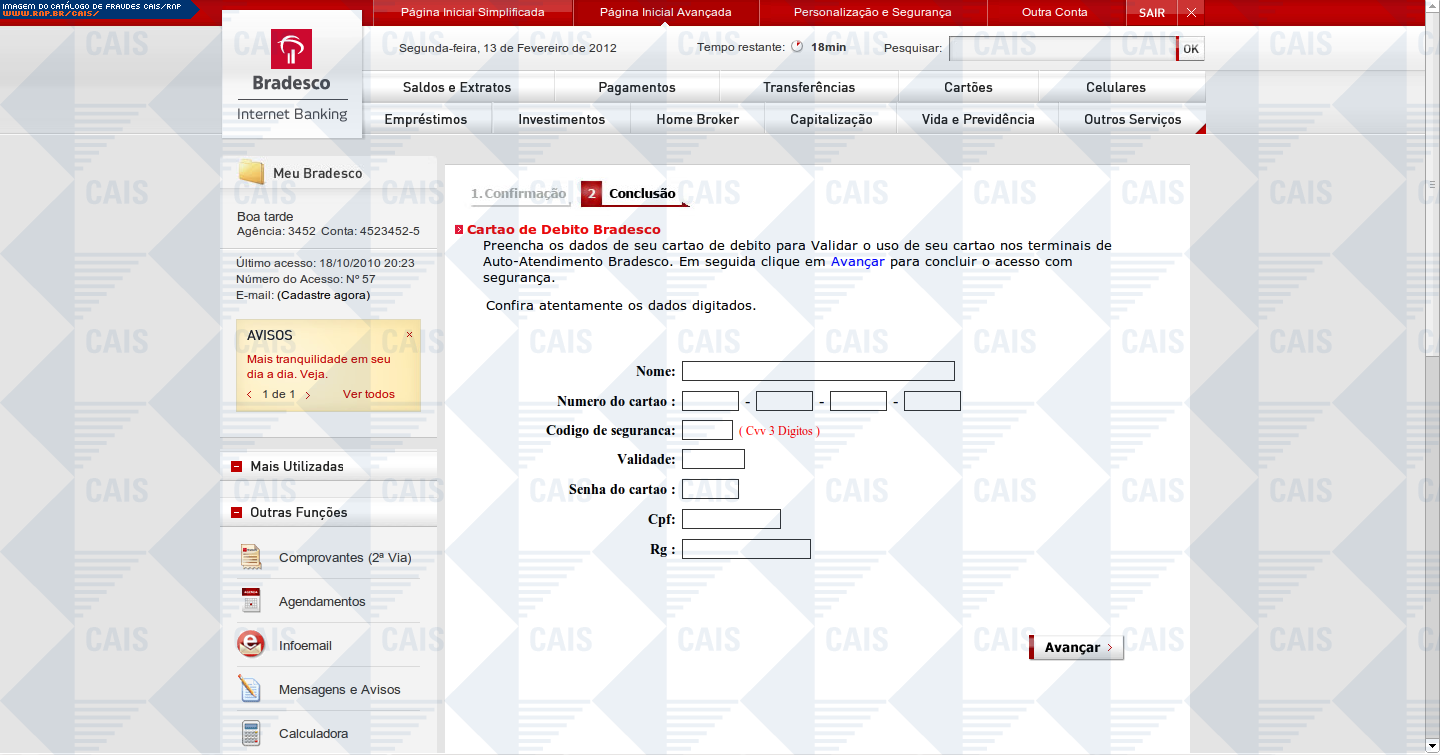The image size is (1440, 755).
Task: Click the Agendamentos calendar icon
Action: click(x=251, y=601)
